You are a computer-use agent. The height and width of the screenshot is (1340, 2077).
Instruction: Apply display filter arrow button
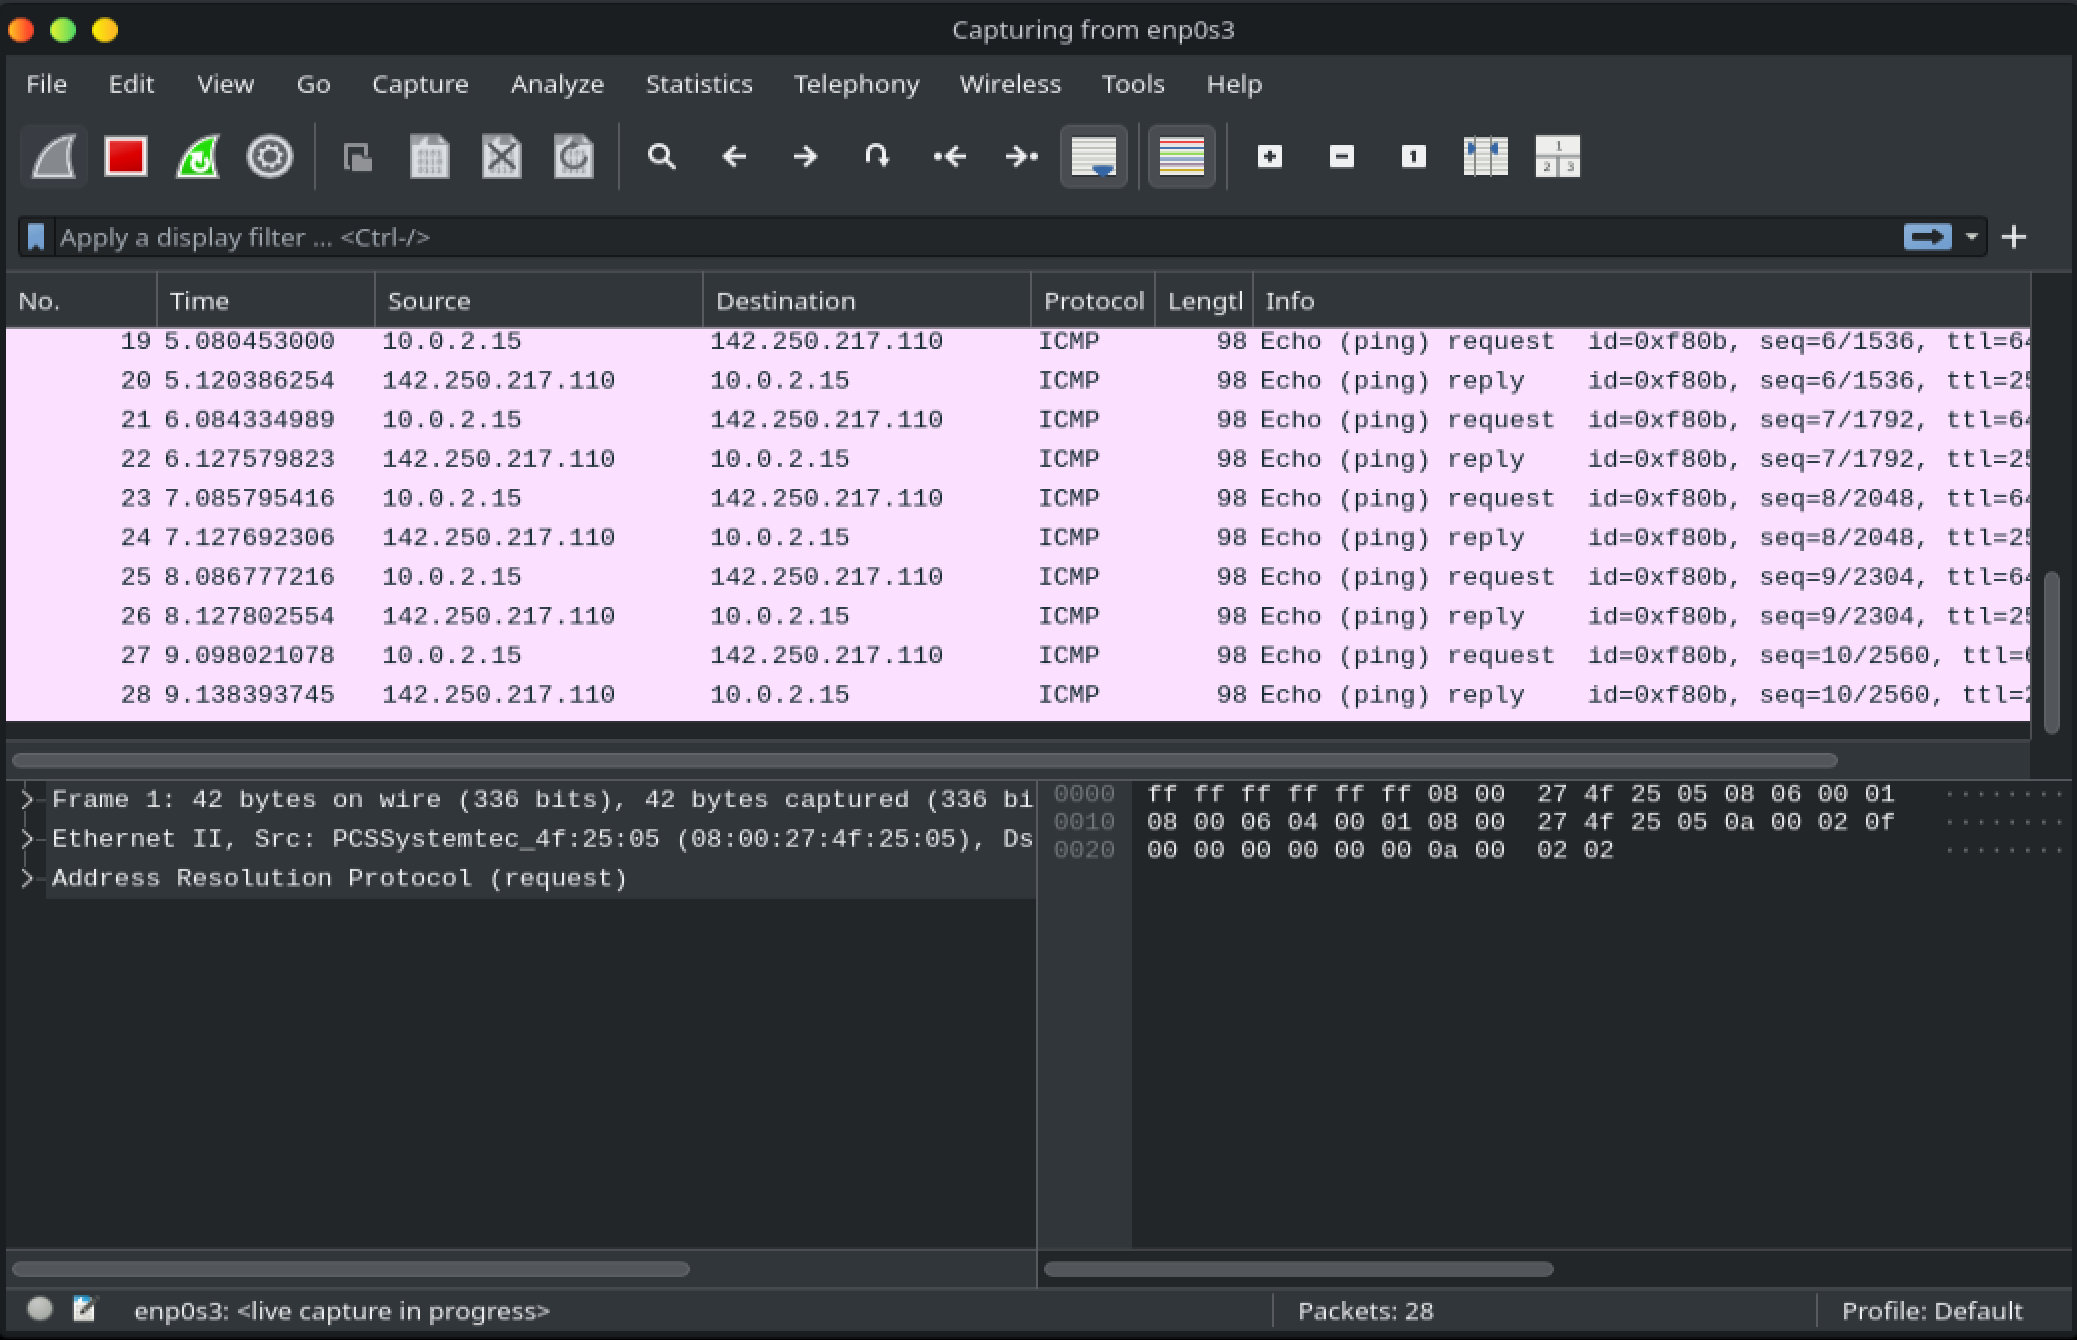(1927, 237)
